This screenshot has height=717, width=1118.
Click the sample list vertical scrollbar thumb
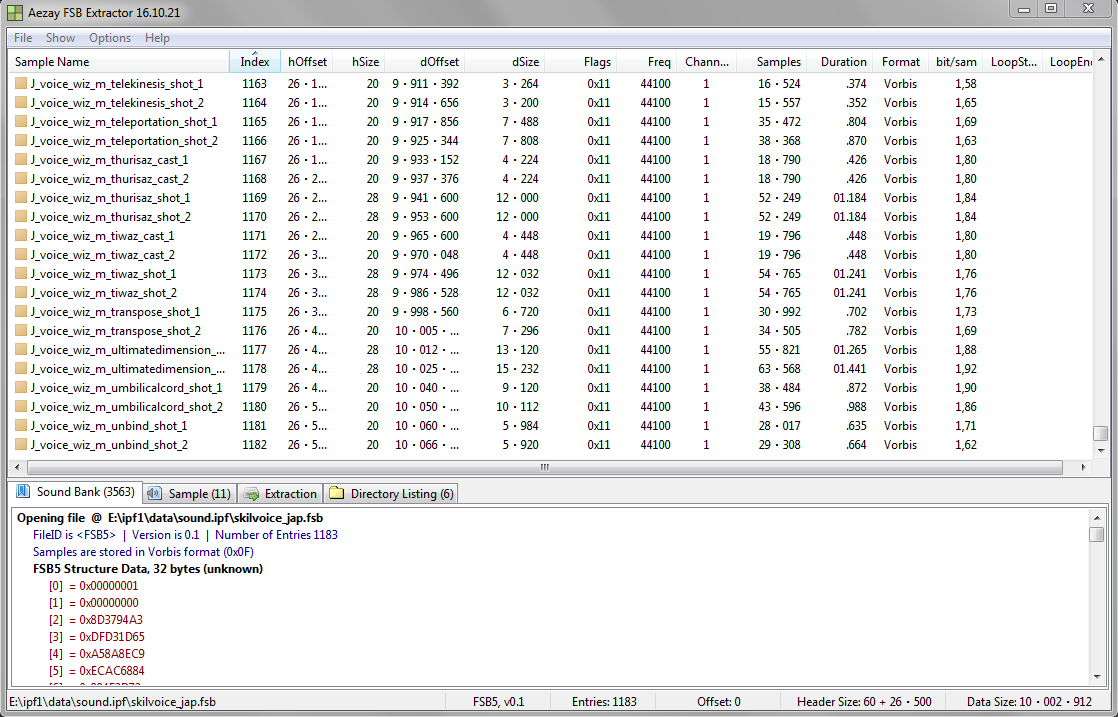tap(1100, 434)
